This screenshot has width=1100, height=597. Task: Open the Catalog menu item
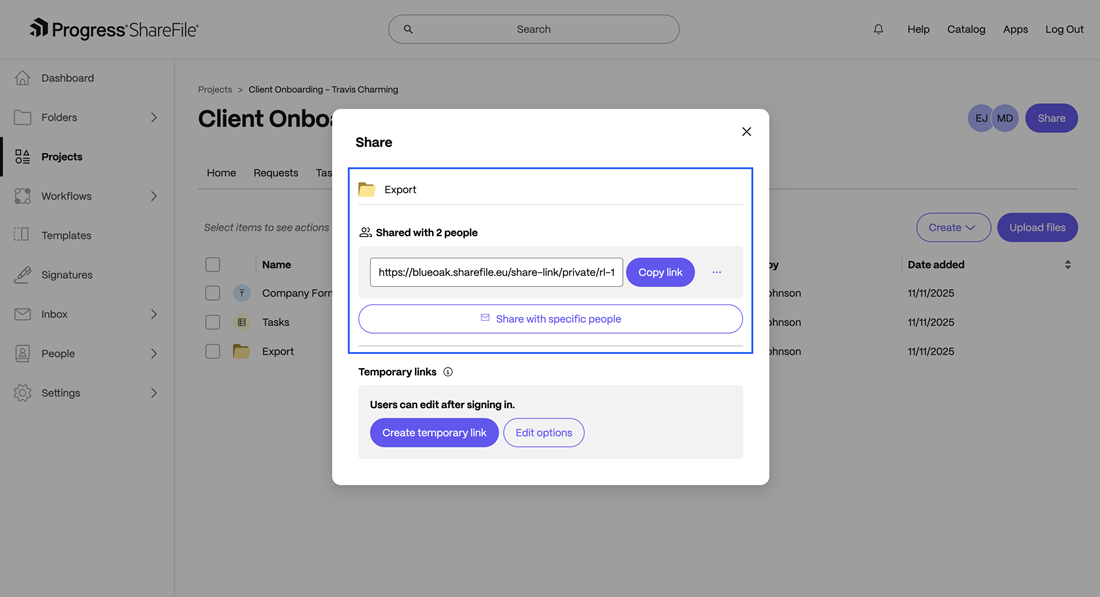[966, 29]
